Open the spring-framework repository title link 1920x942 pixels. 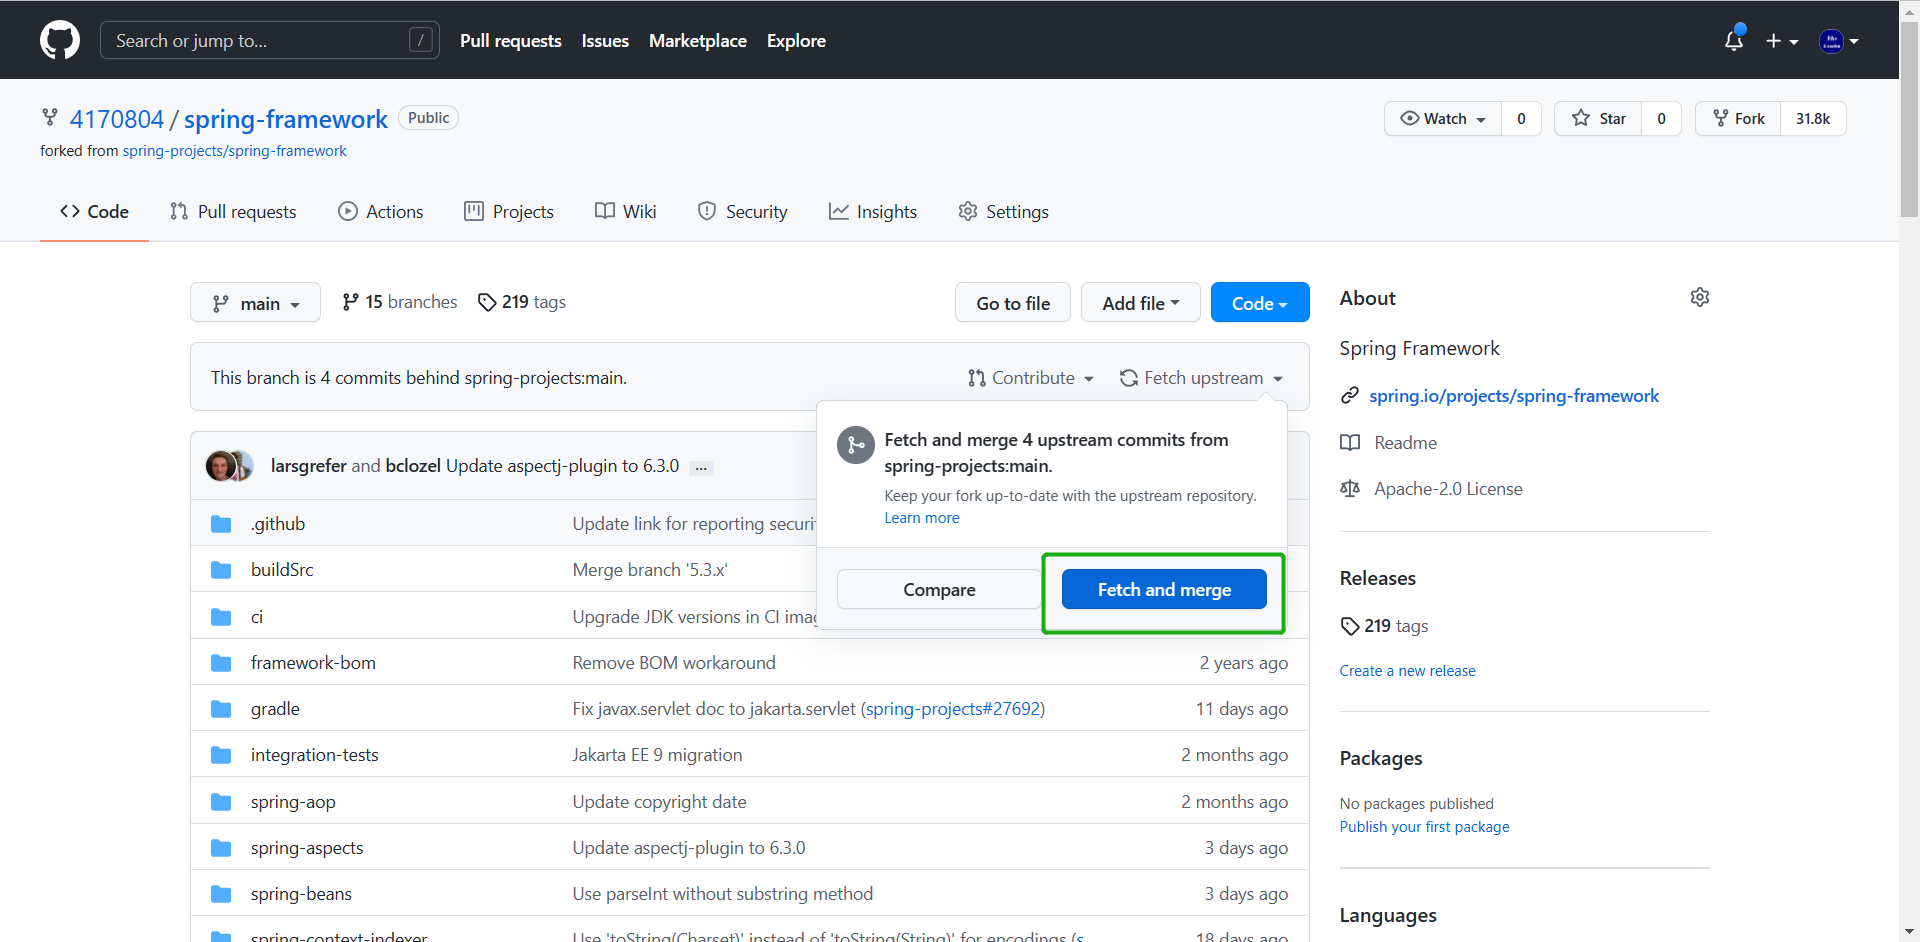(285, 119)
